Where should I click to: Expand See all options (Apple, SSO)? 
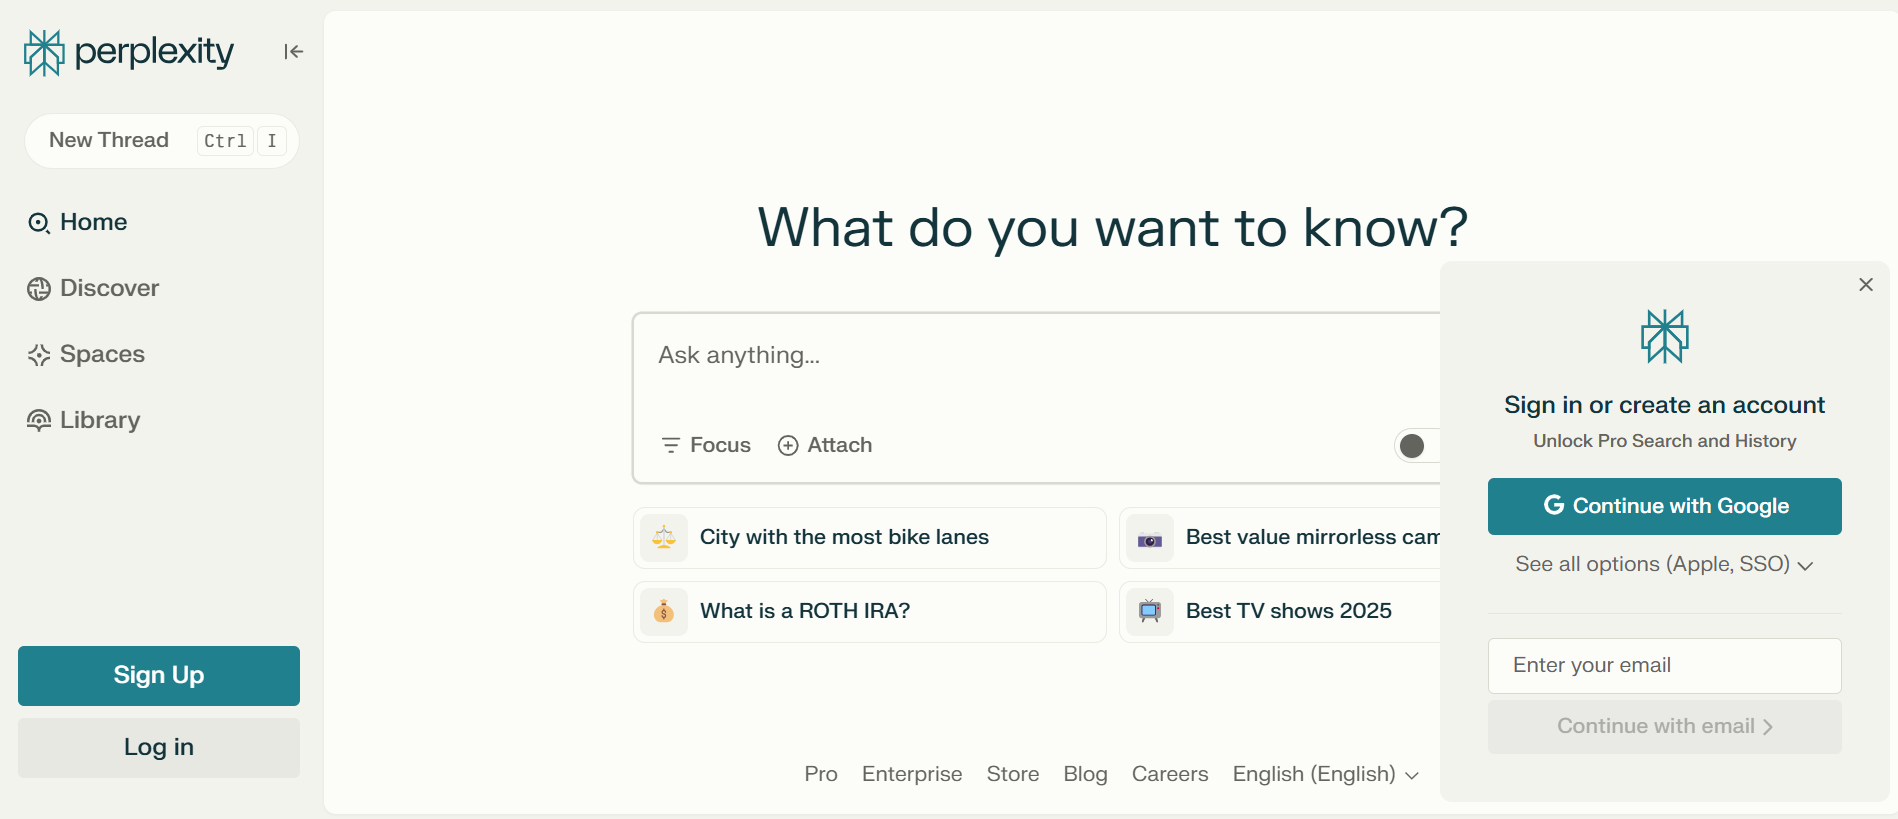(1665, 564)
